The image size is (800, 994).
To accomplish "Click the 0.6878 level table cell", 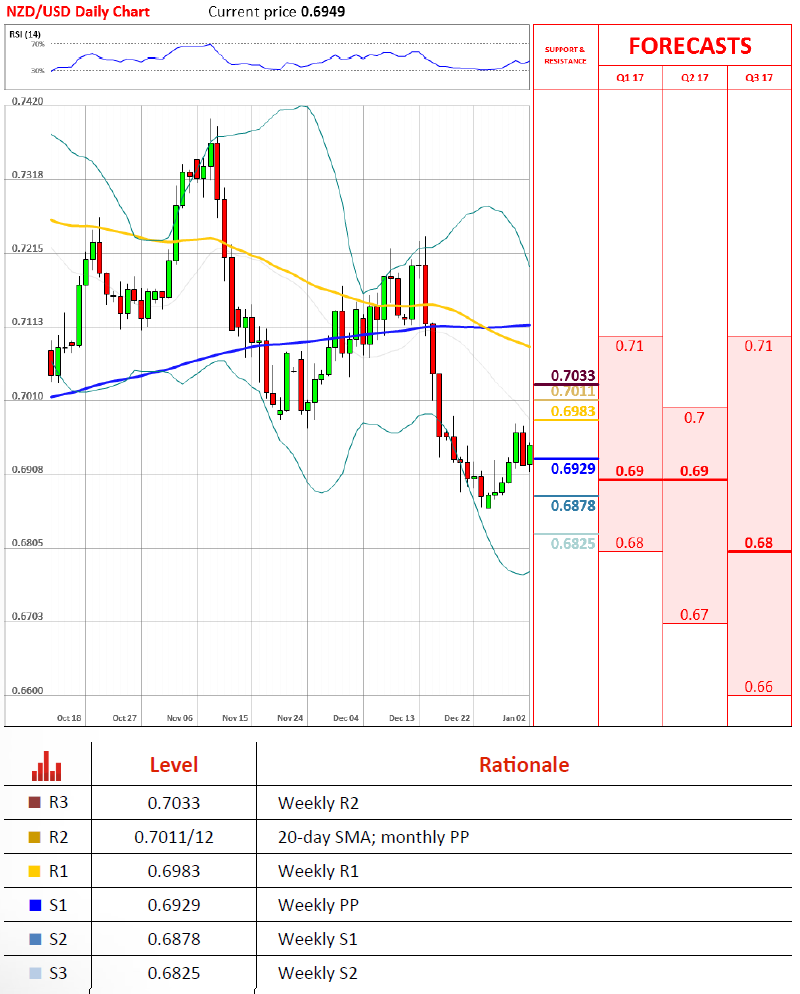I will point(174,939).
